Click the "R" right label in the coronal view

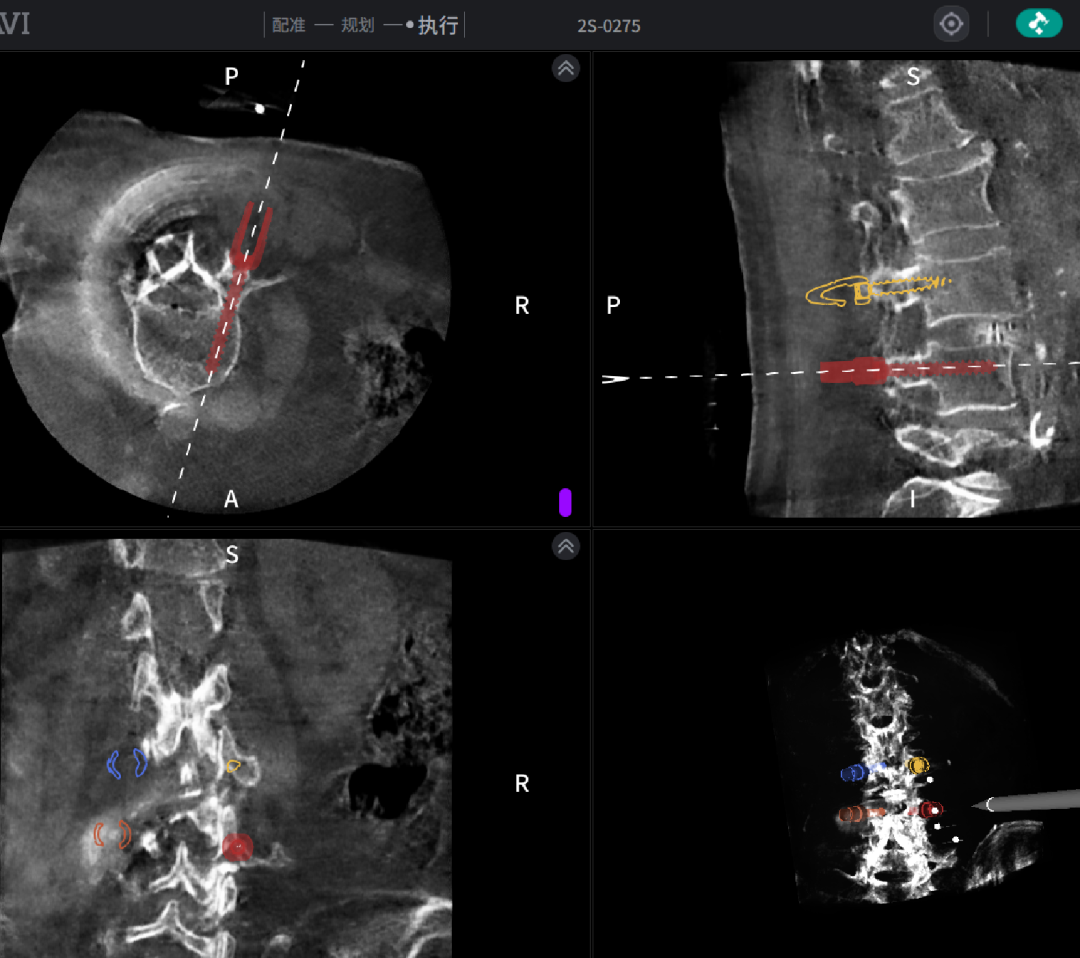(x=522, y=783)
